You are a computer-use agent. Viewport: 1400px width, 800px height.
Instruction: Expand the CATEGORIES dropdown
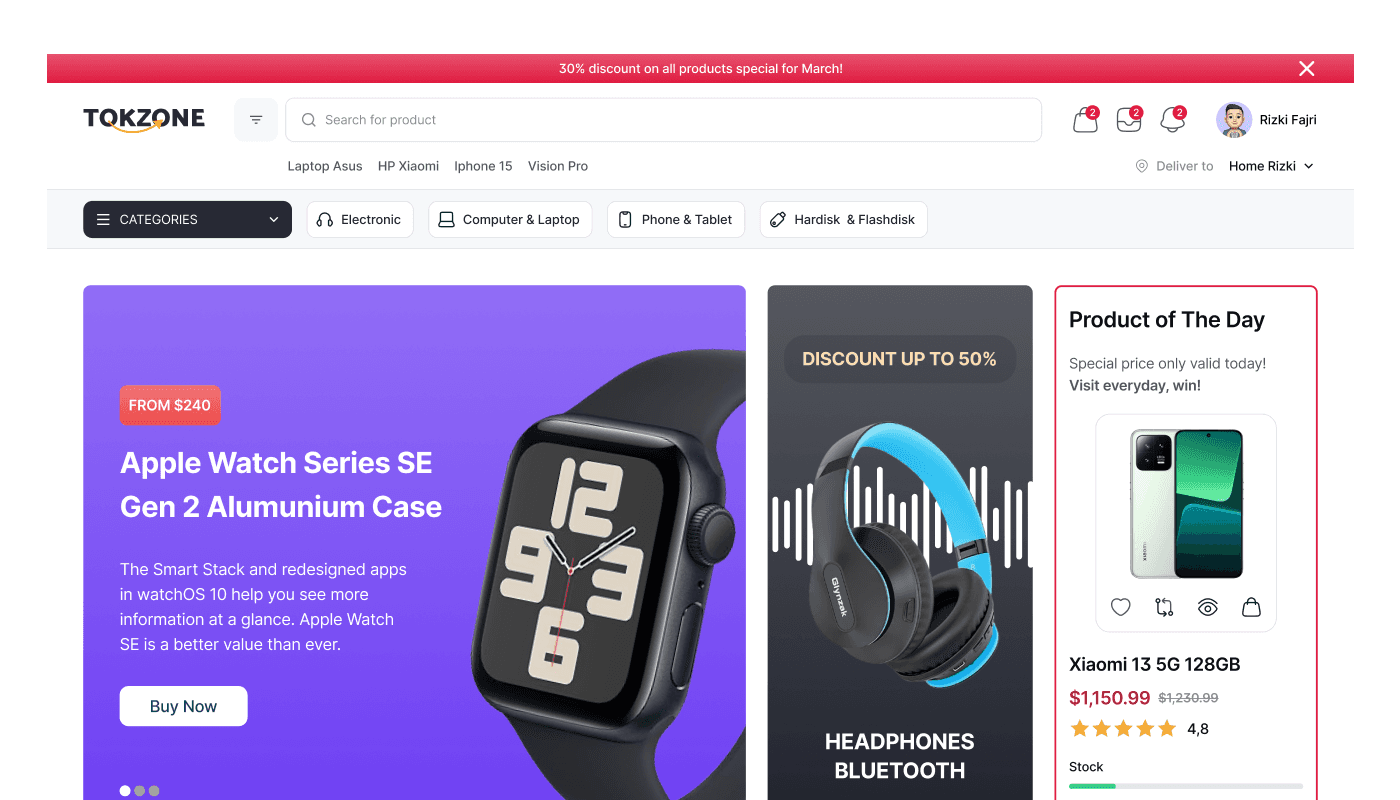coord(187,220)
